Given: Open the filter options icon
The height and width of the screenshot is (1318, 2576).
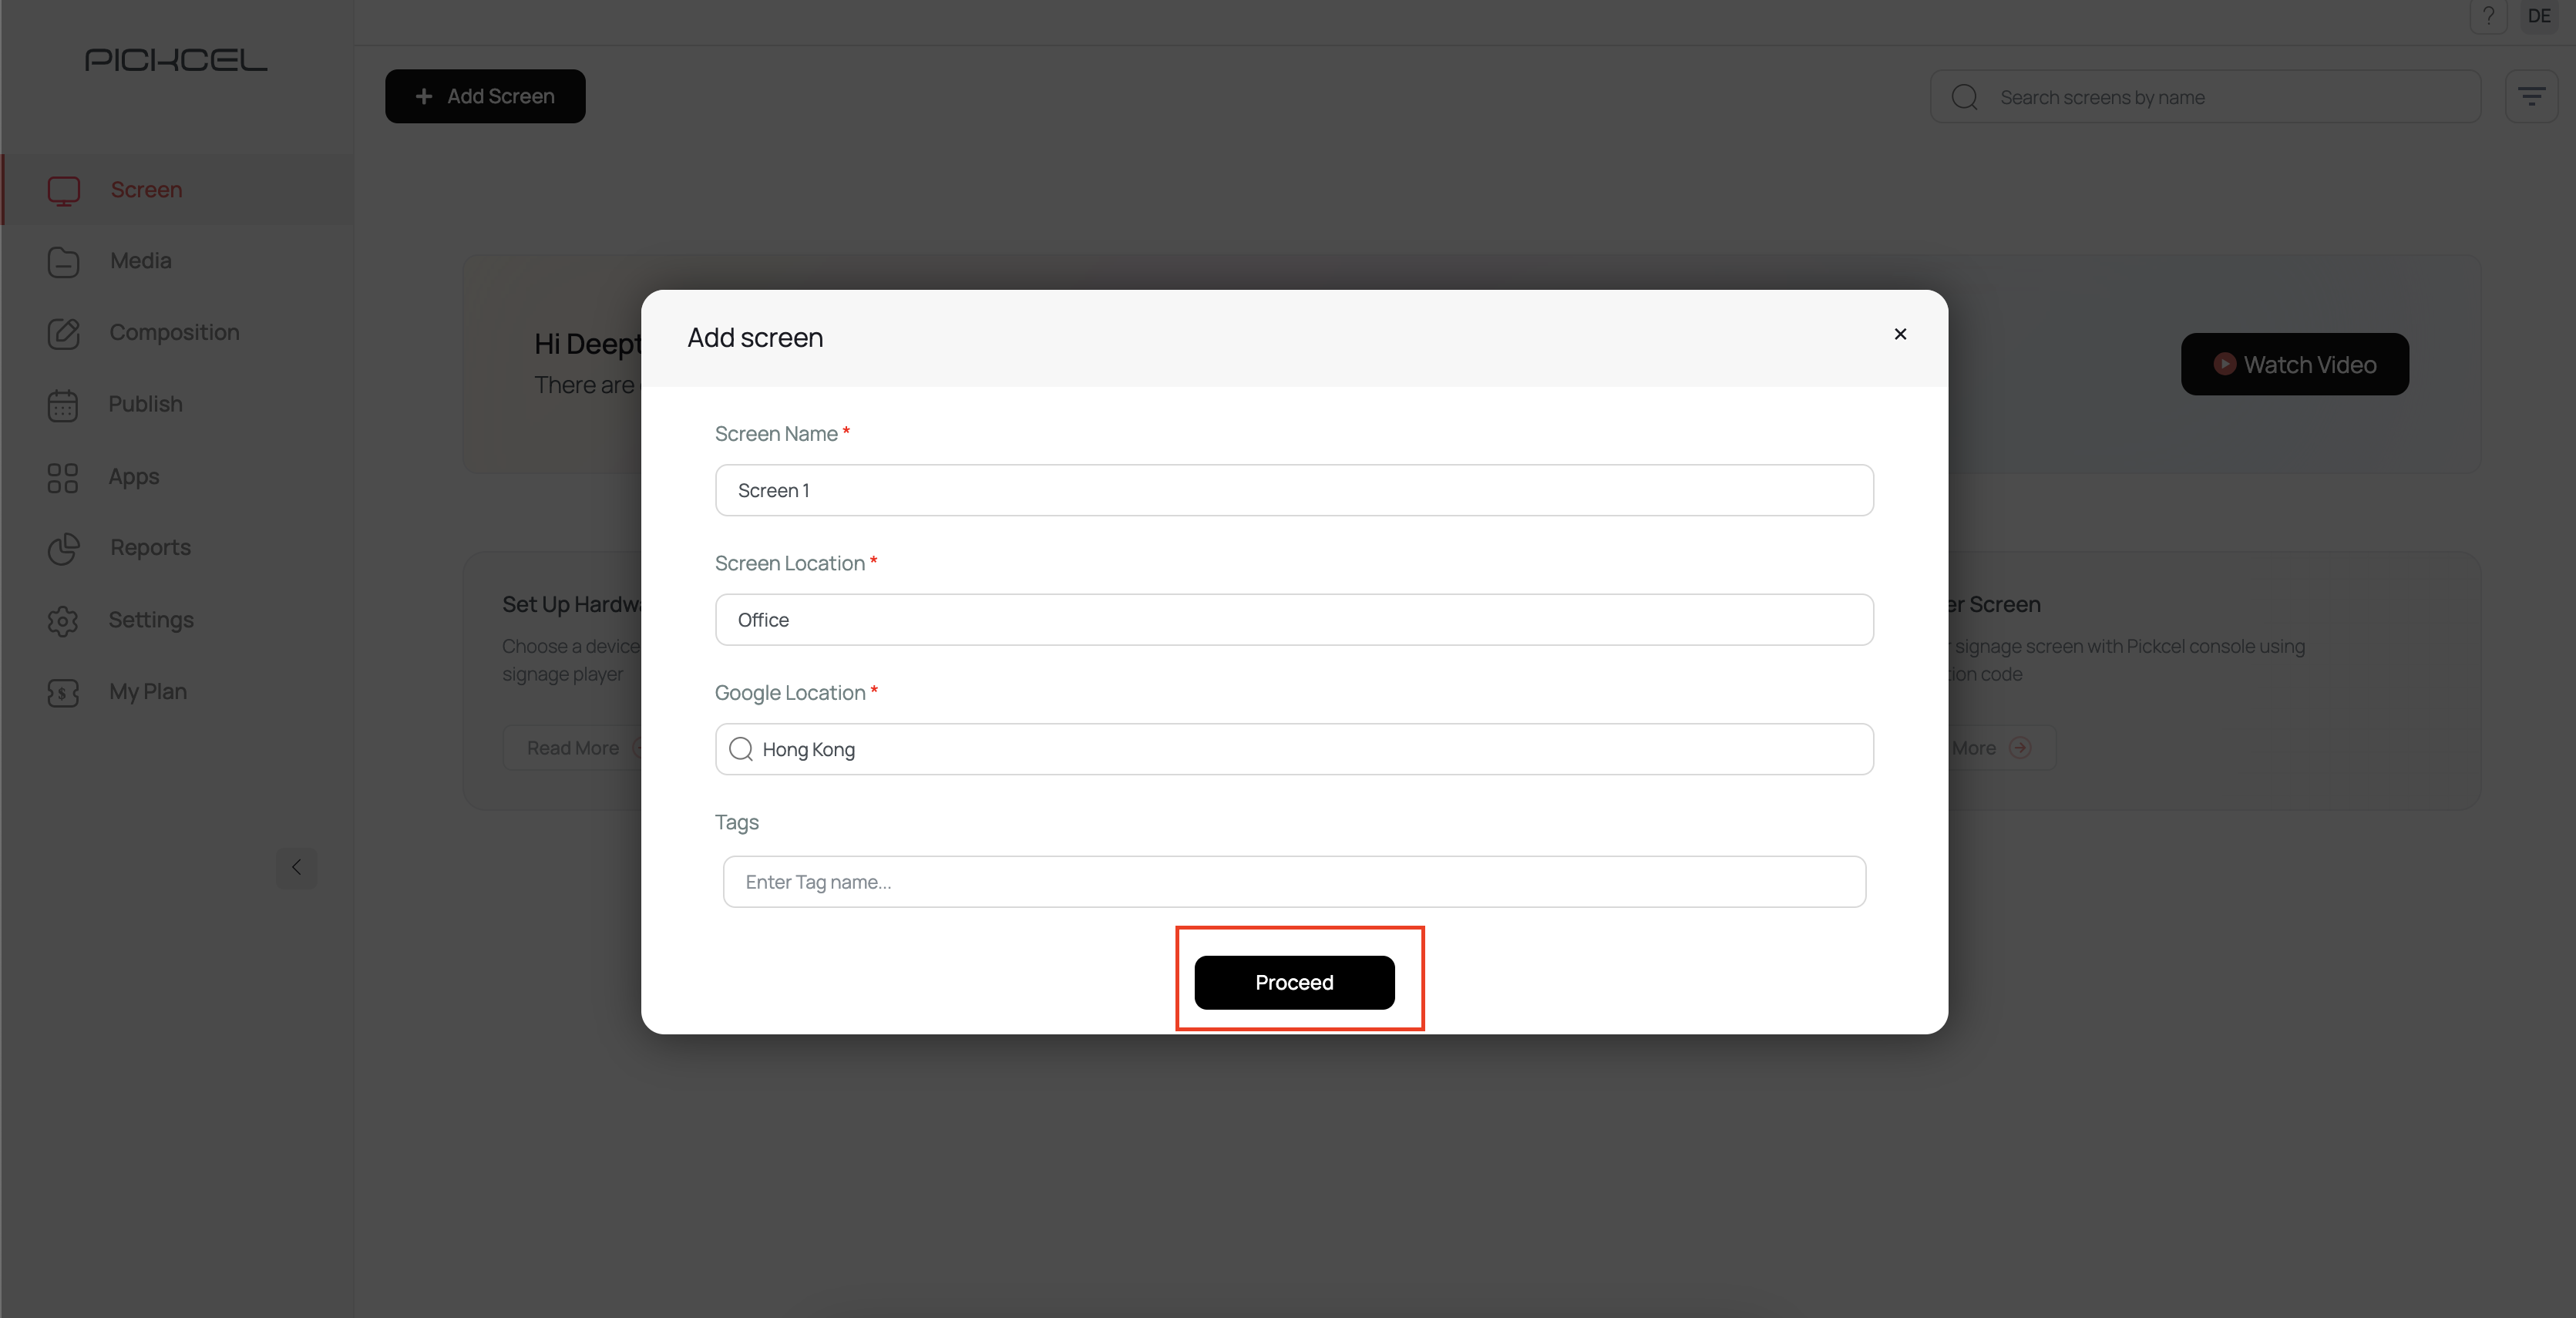Looking at the screenshot, I should (2531, 96).
